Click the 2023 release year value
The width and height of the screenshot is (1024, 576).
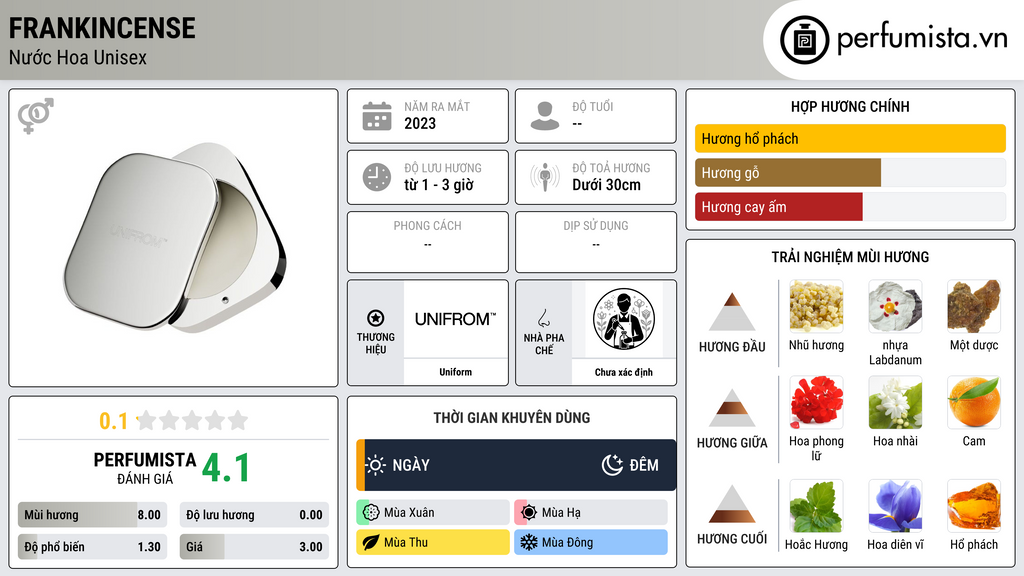tap(420, 123)
